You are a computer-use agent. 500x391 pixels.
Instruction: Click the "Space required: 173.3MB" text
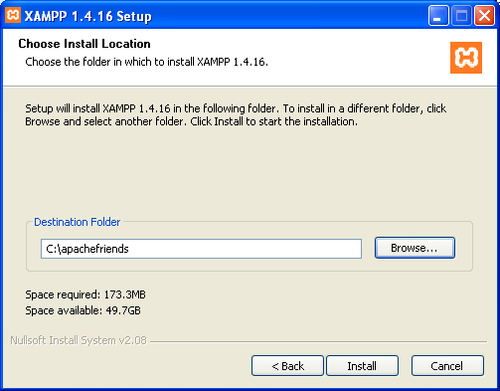pyautogui.click(x=85, y=295)
